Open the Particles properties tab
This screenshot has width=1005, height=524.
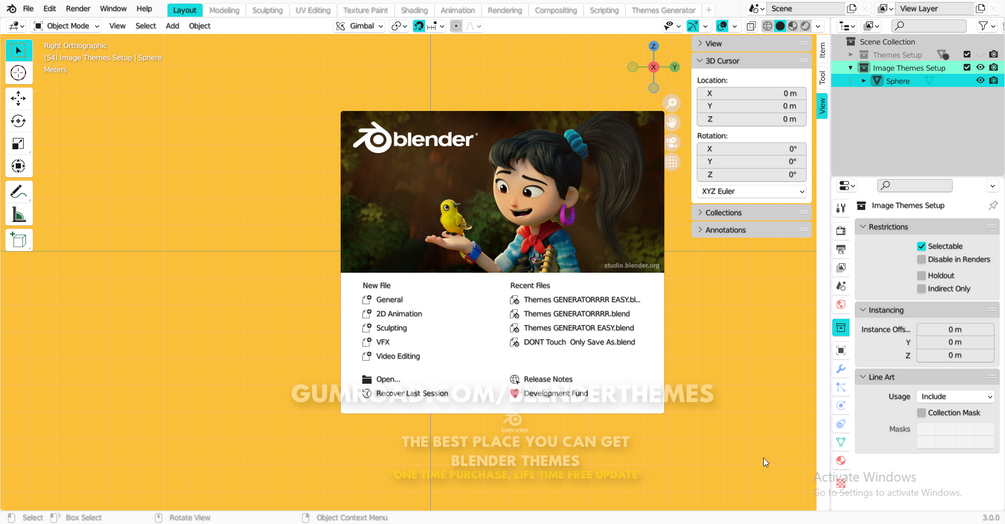point(841,387)
